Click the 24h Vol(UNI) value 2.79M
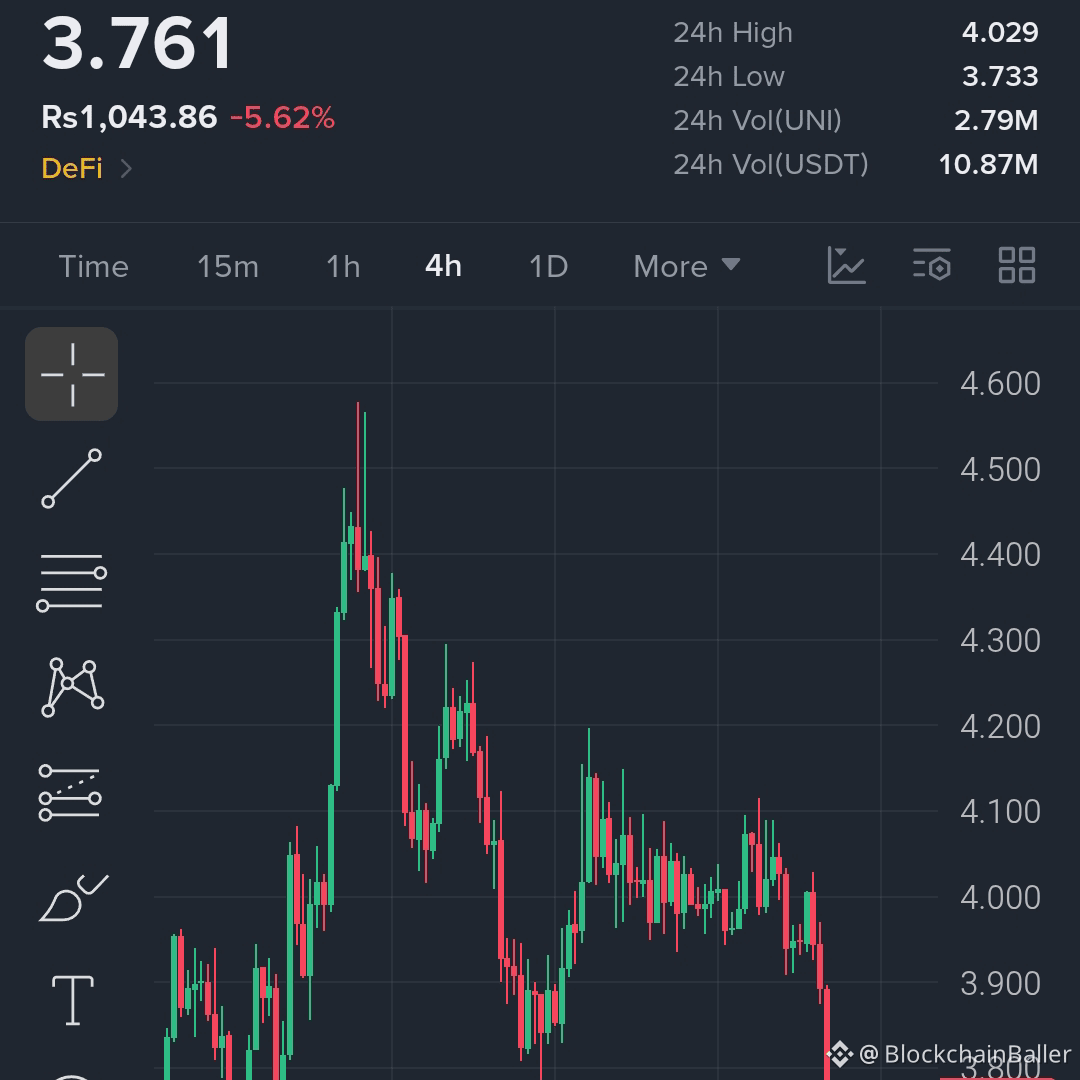 (996, 121)
